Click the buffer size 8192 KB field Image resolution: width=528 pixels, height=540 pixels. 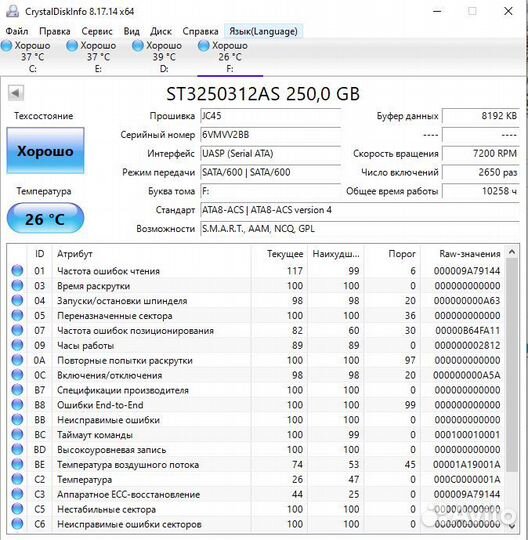(x=481, y=116)
